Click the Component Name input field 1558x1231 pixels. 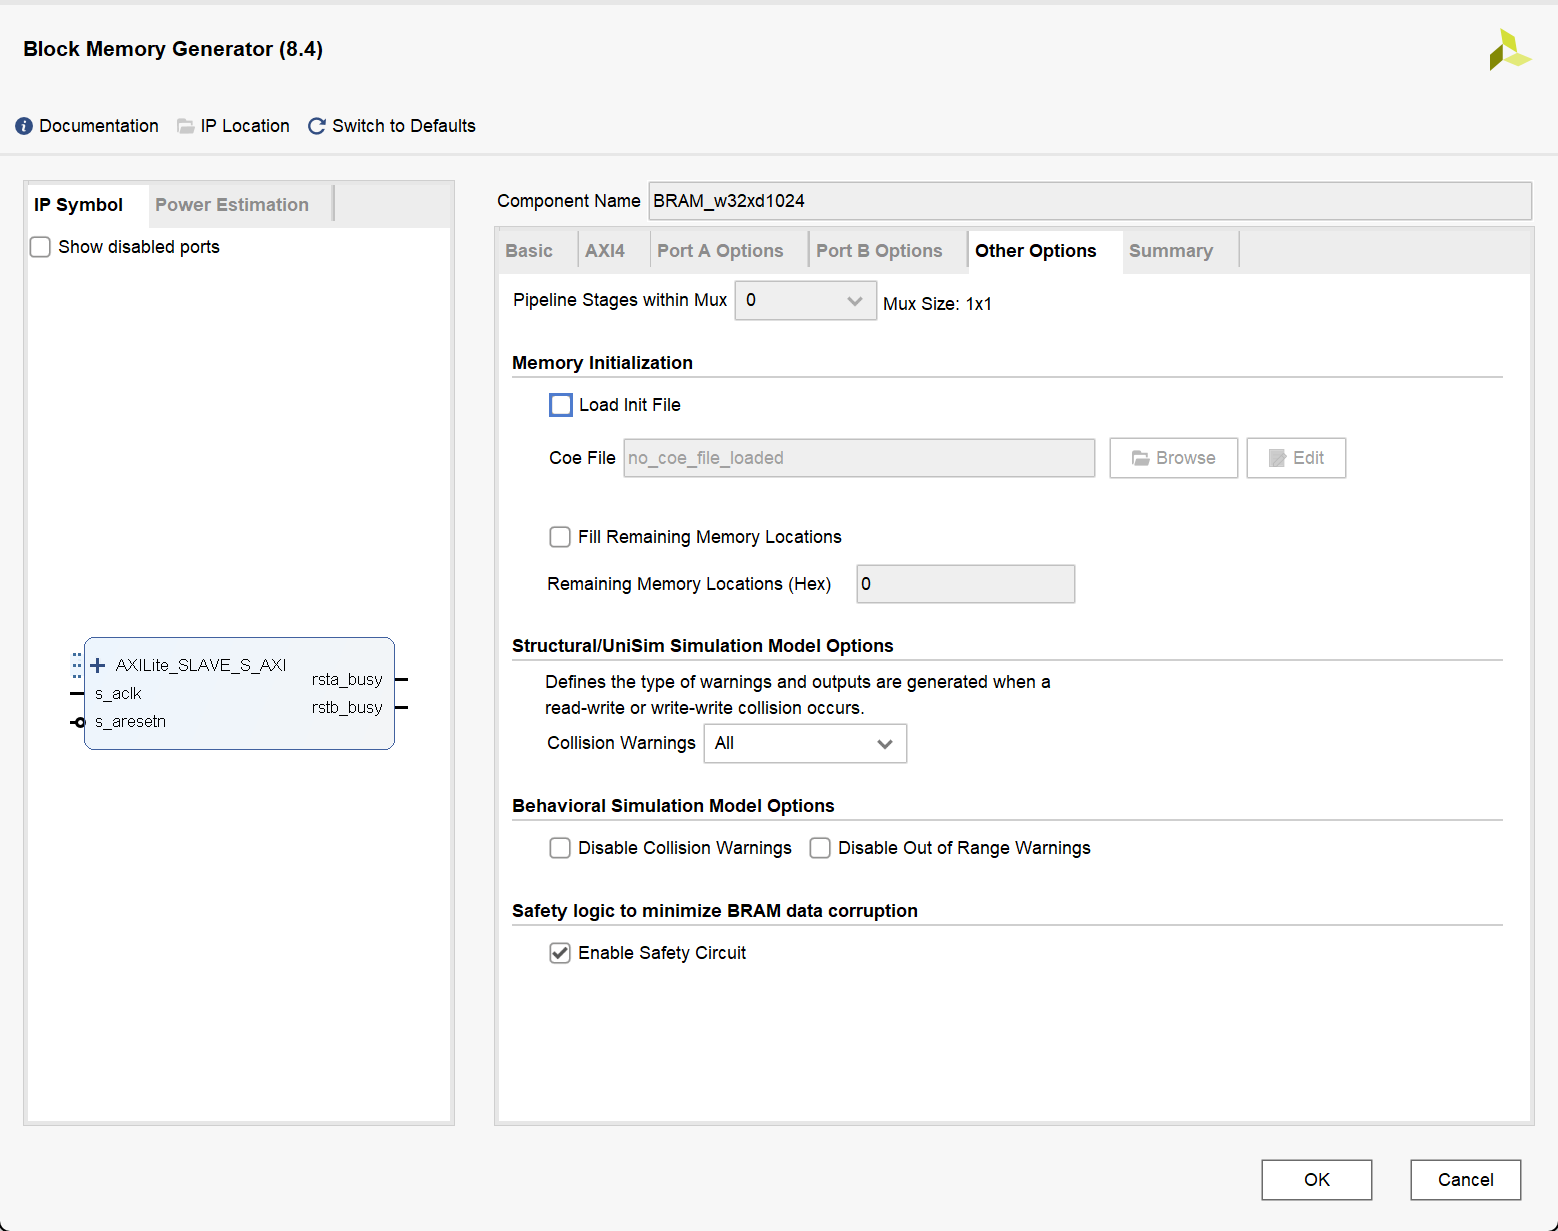coord(1090,201)
